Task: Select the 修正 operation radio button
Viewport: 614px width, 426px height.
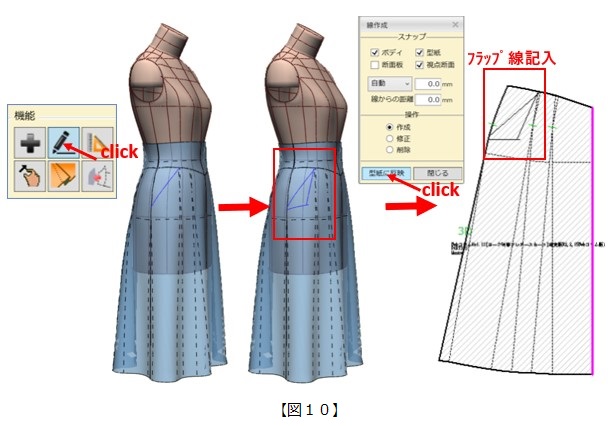Action: tap(389, 139)
